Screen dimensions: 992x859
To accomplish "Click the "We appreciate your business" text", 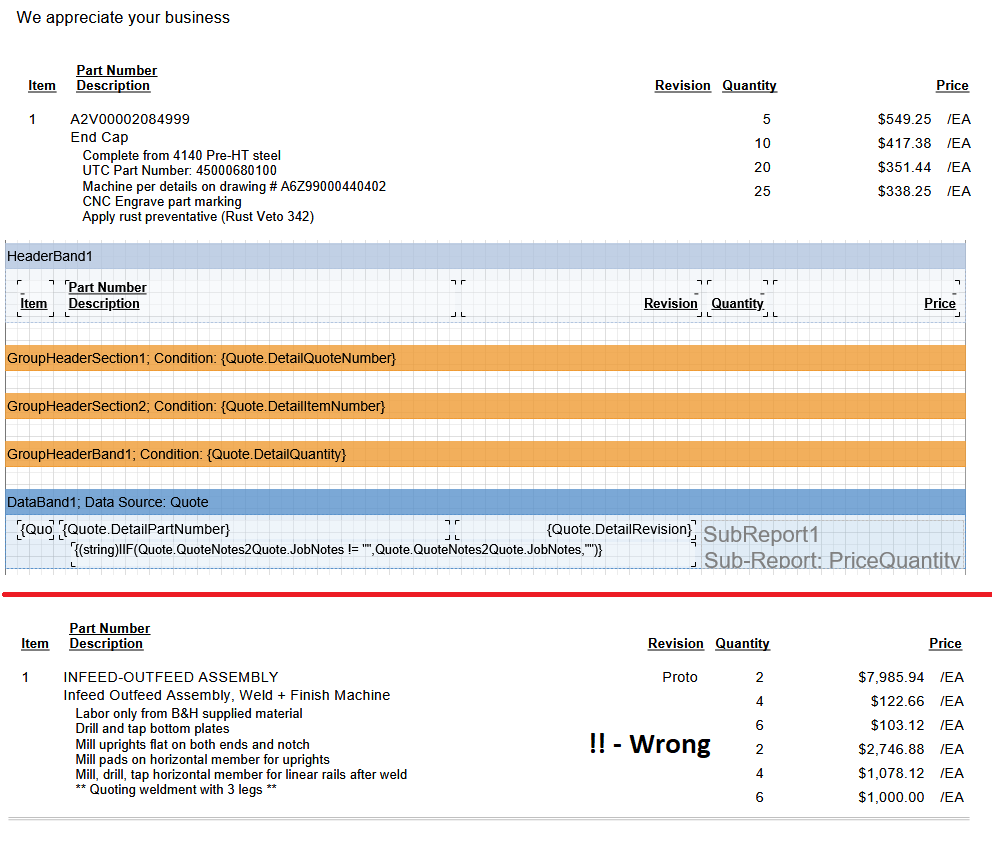I will [123, 17].
